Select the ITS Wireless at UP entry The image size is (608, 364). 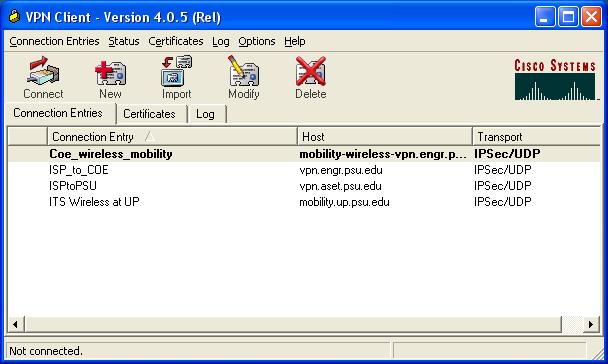[304, 202]
